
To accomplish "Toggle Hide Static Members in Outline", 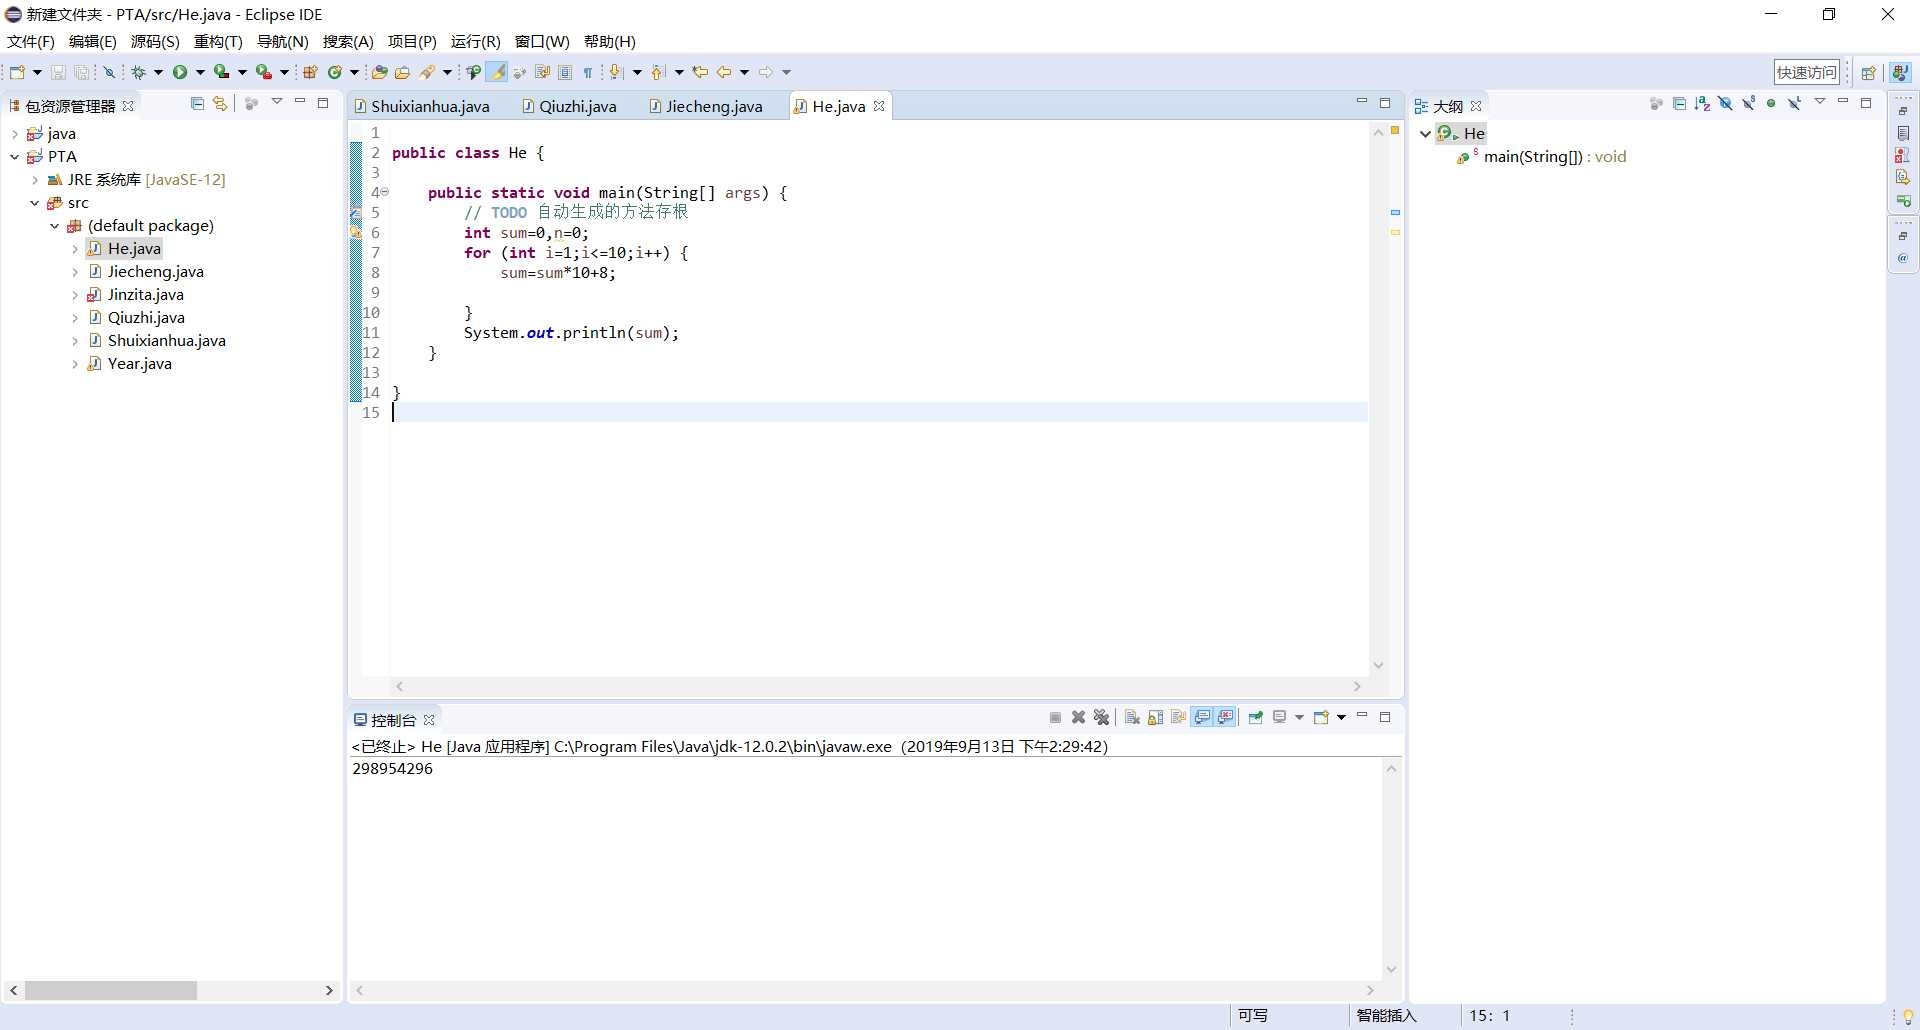I will pyautogui.click(x=1748, y=103).
